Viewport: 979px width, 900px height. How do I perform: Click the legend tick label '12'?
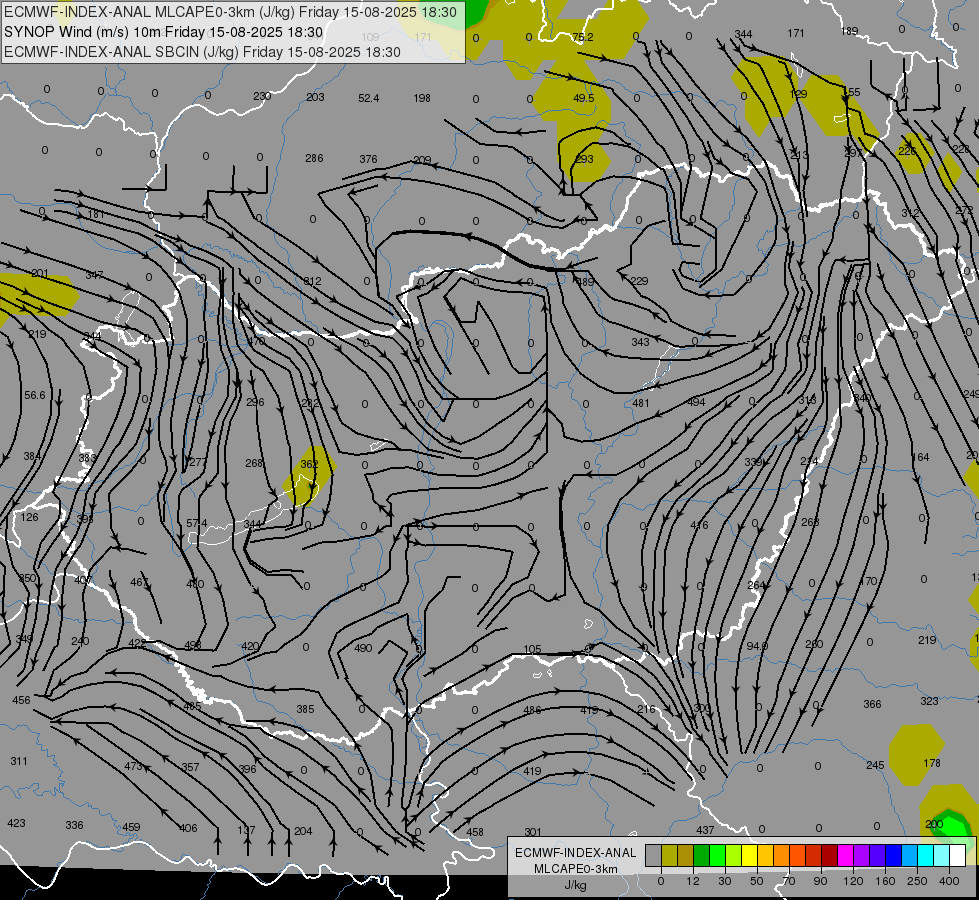tap(693, 881)
